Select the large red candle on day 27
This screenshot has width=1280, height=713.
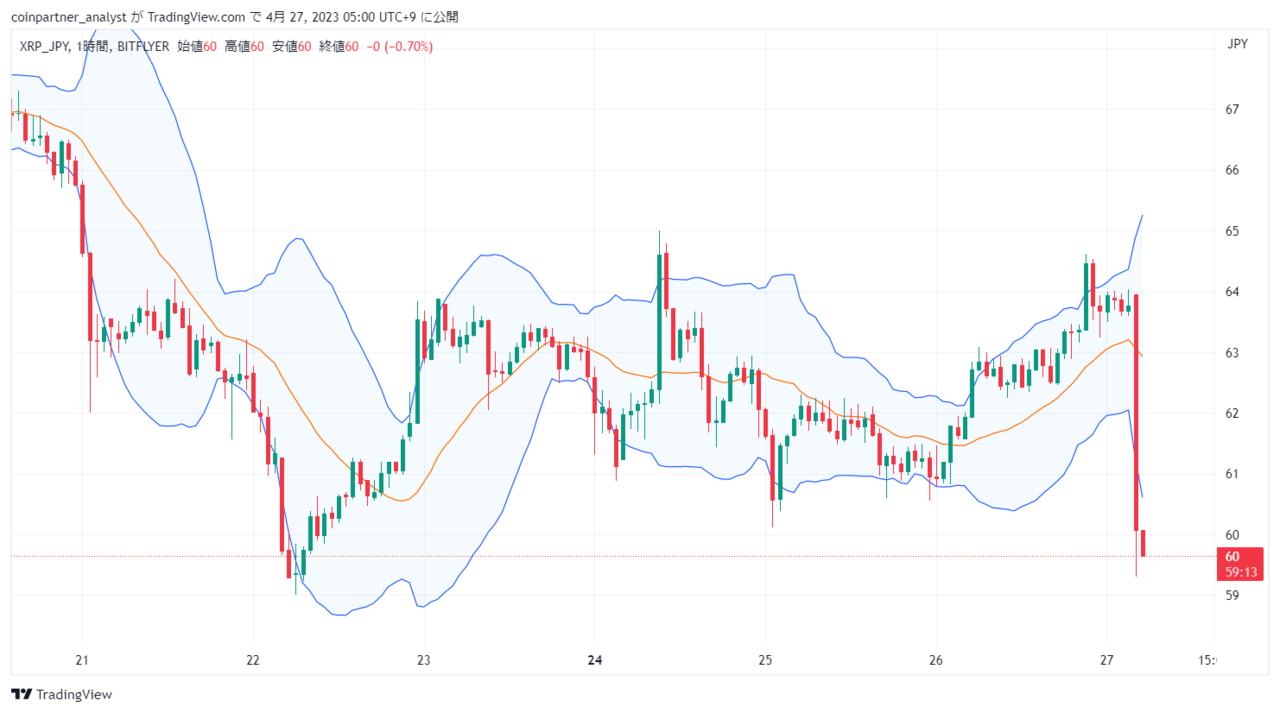tap(1136, 412)
